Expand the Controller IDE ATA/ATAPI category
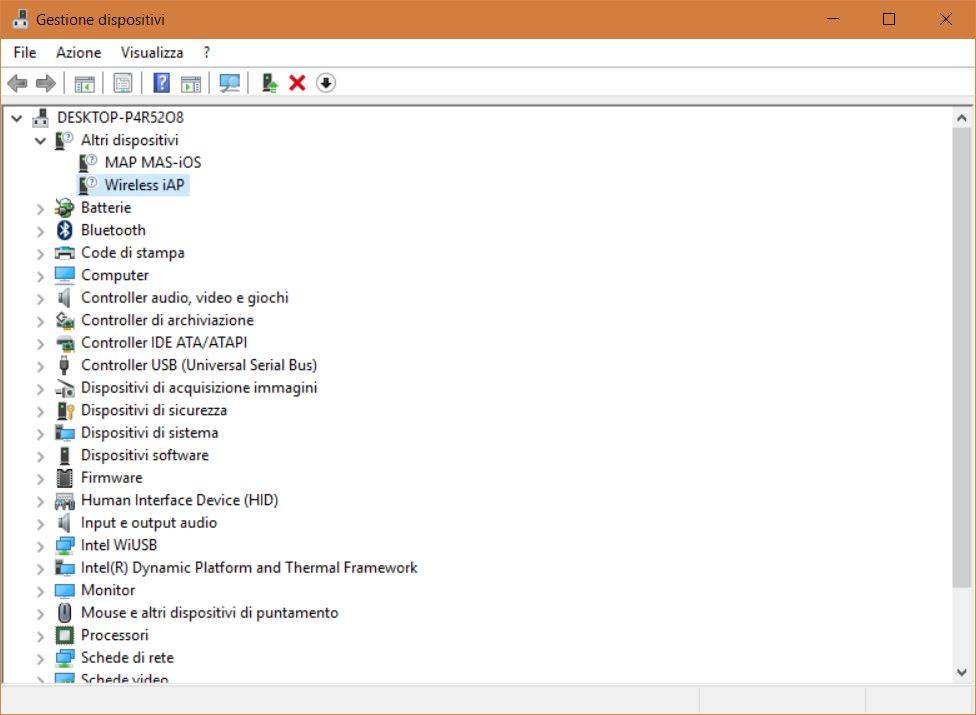Image resolution: width=976 pixels, height=715 pixels. 40,344
